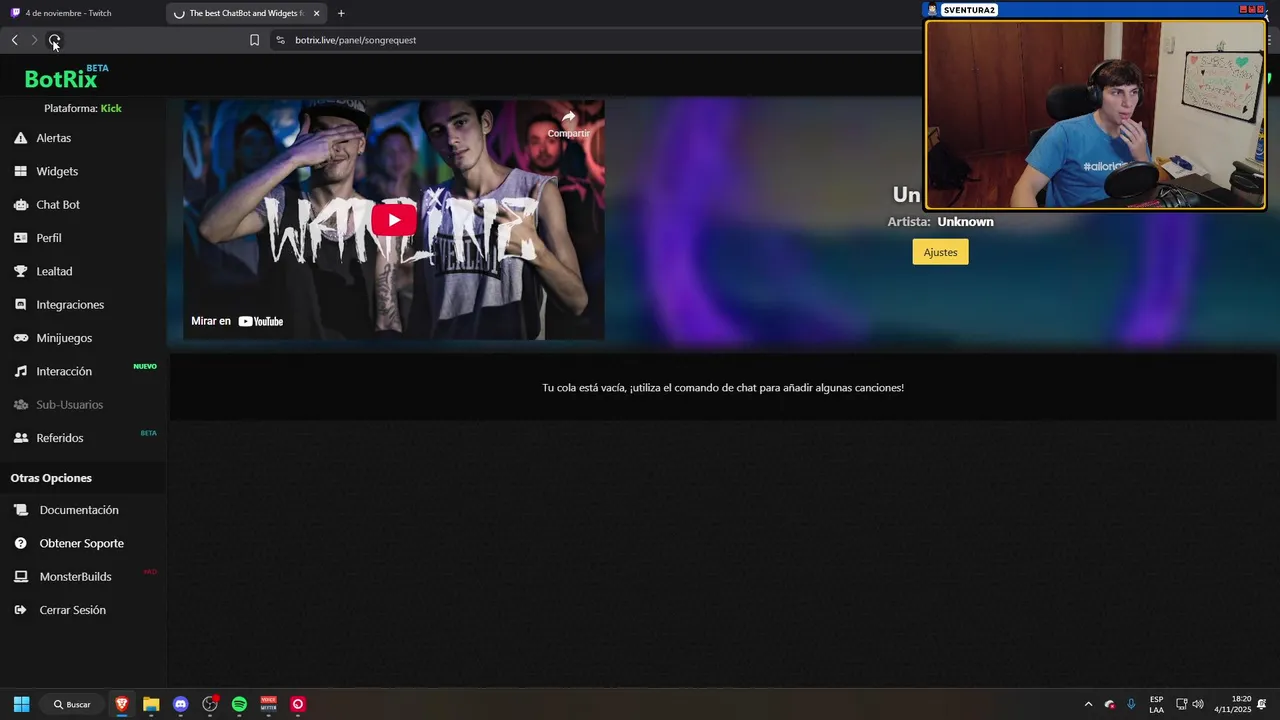
Task: Click the browser forward arrow
Action: (x=34, y=40)
